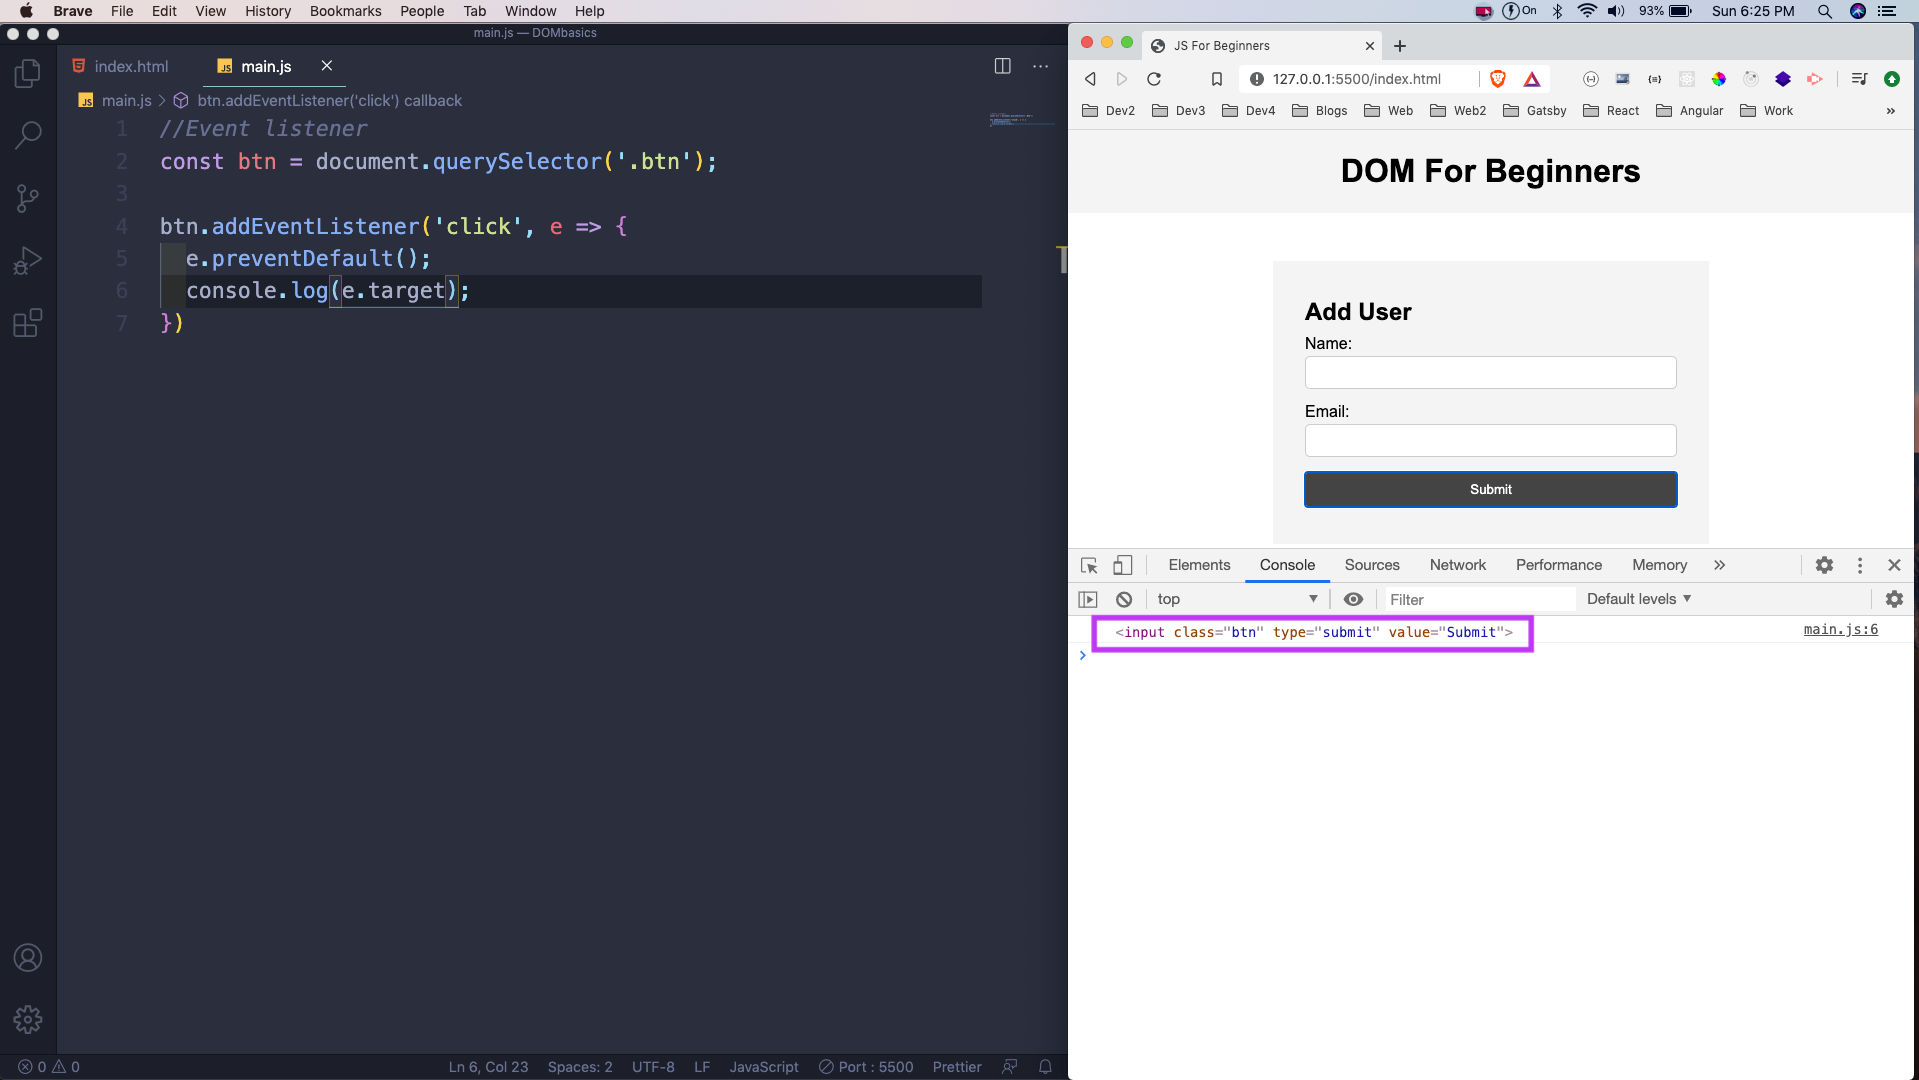
Task: Toggle the console sidebar
Action: click(x=1088, y=599)
